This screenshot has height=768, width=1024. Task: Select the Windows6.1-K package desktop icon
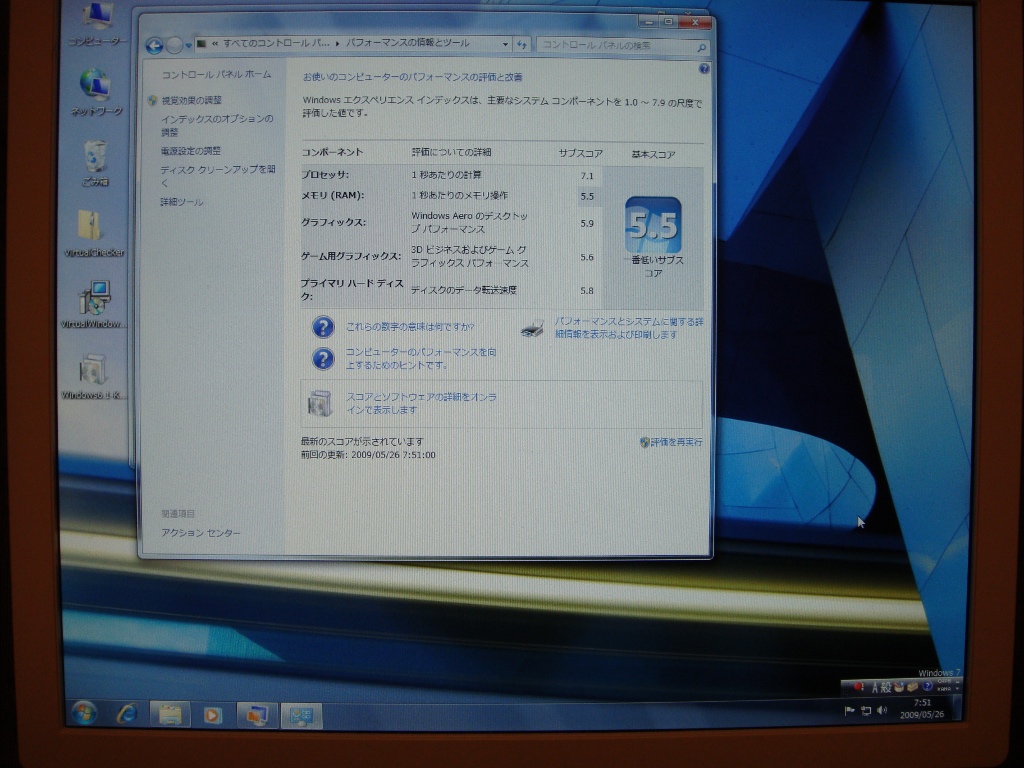pos(93,375)
